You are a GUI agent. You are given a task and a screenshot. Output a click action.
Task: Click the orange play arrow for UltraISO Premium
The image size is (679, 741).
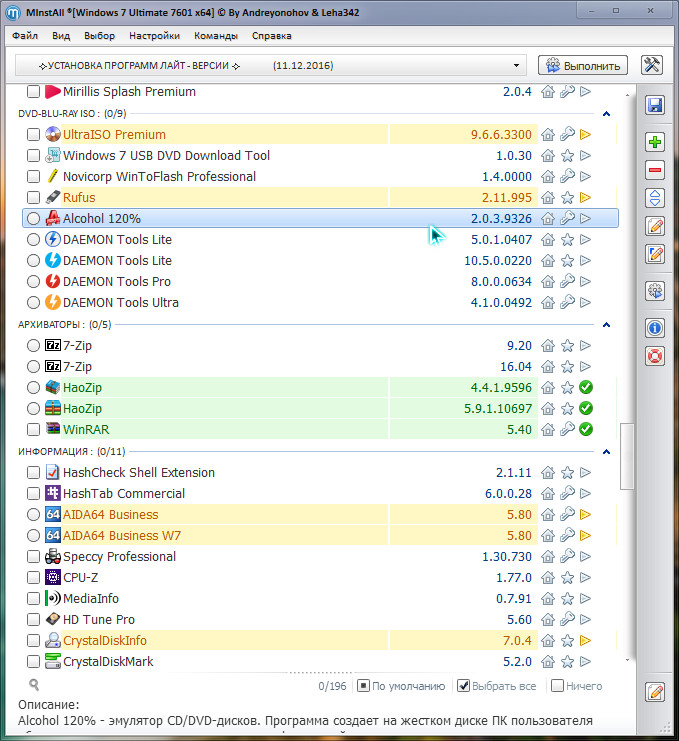(x=585, y=135)
